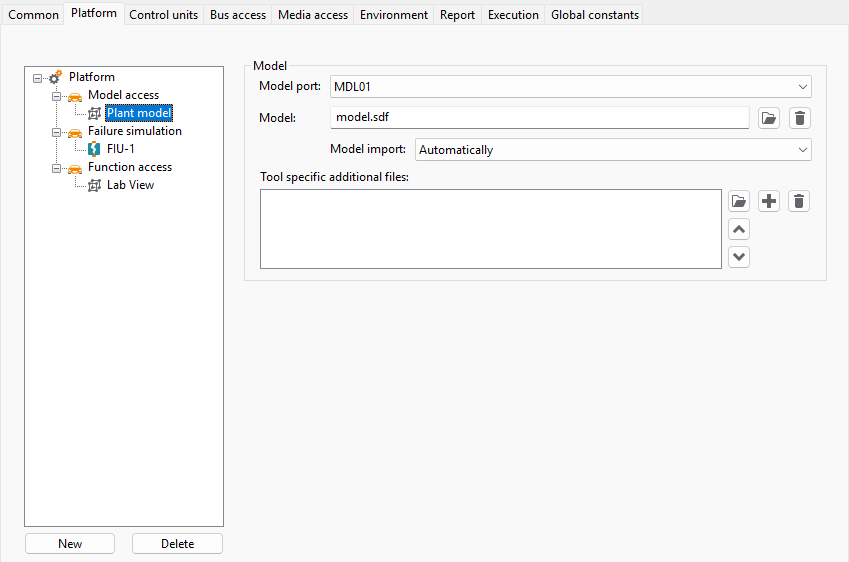Switch to the Execution tab
849x562 pixels.
513,15
